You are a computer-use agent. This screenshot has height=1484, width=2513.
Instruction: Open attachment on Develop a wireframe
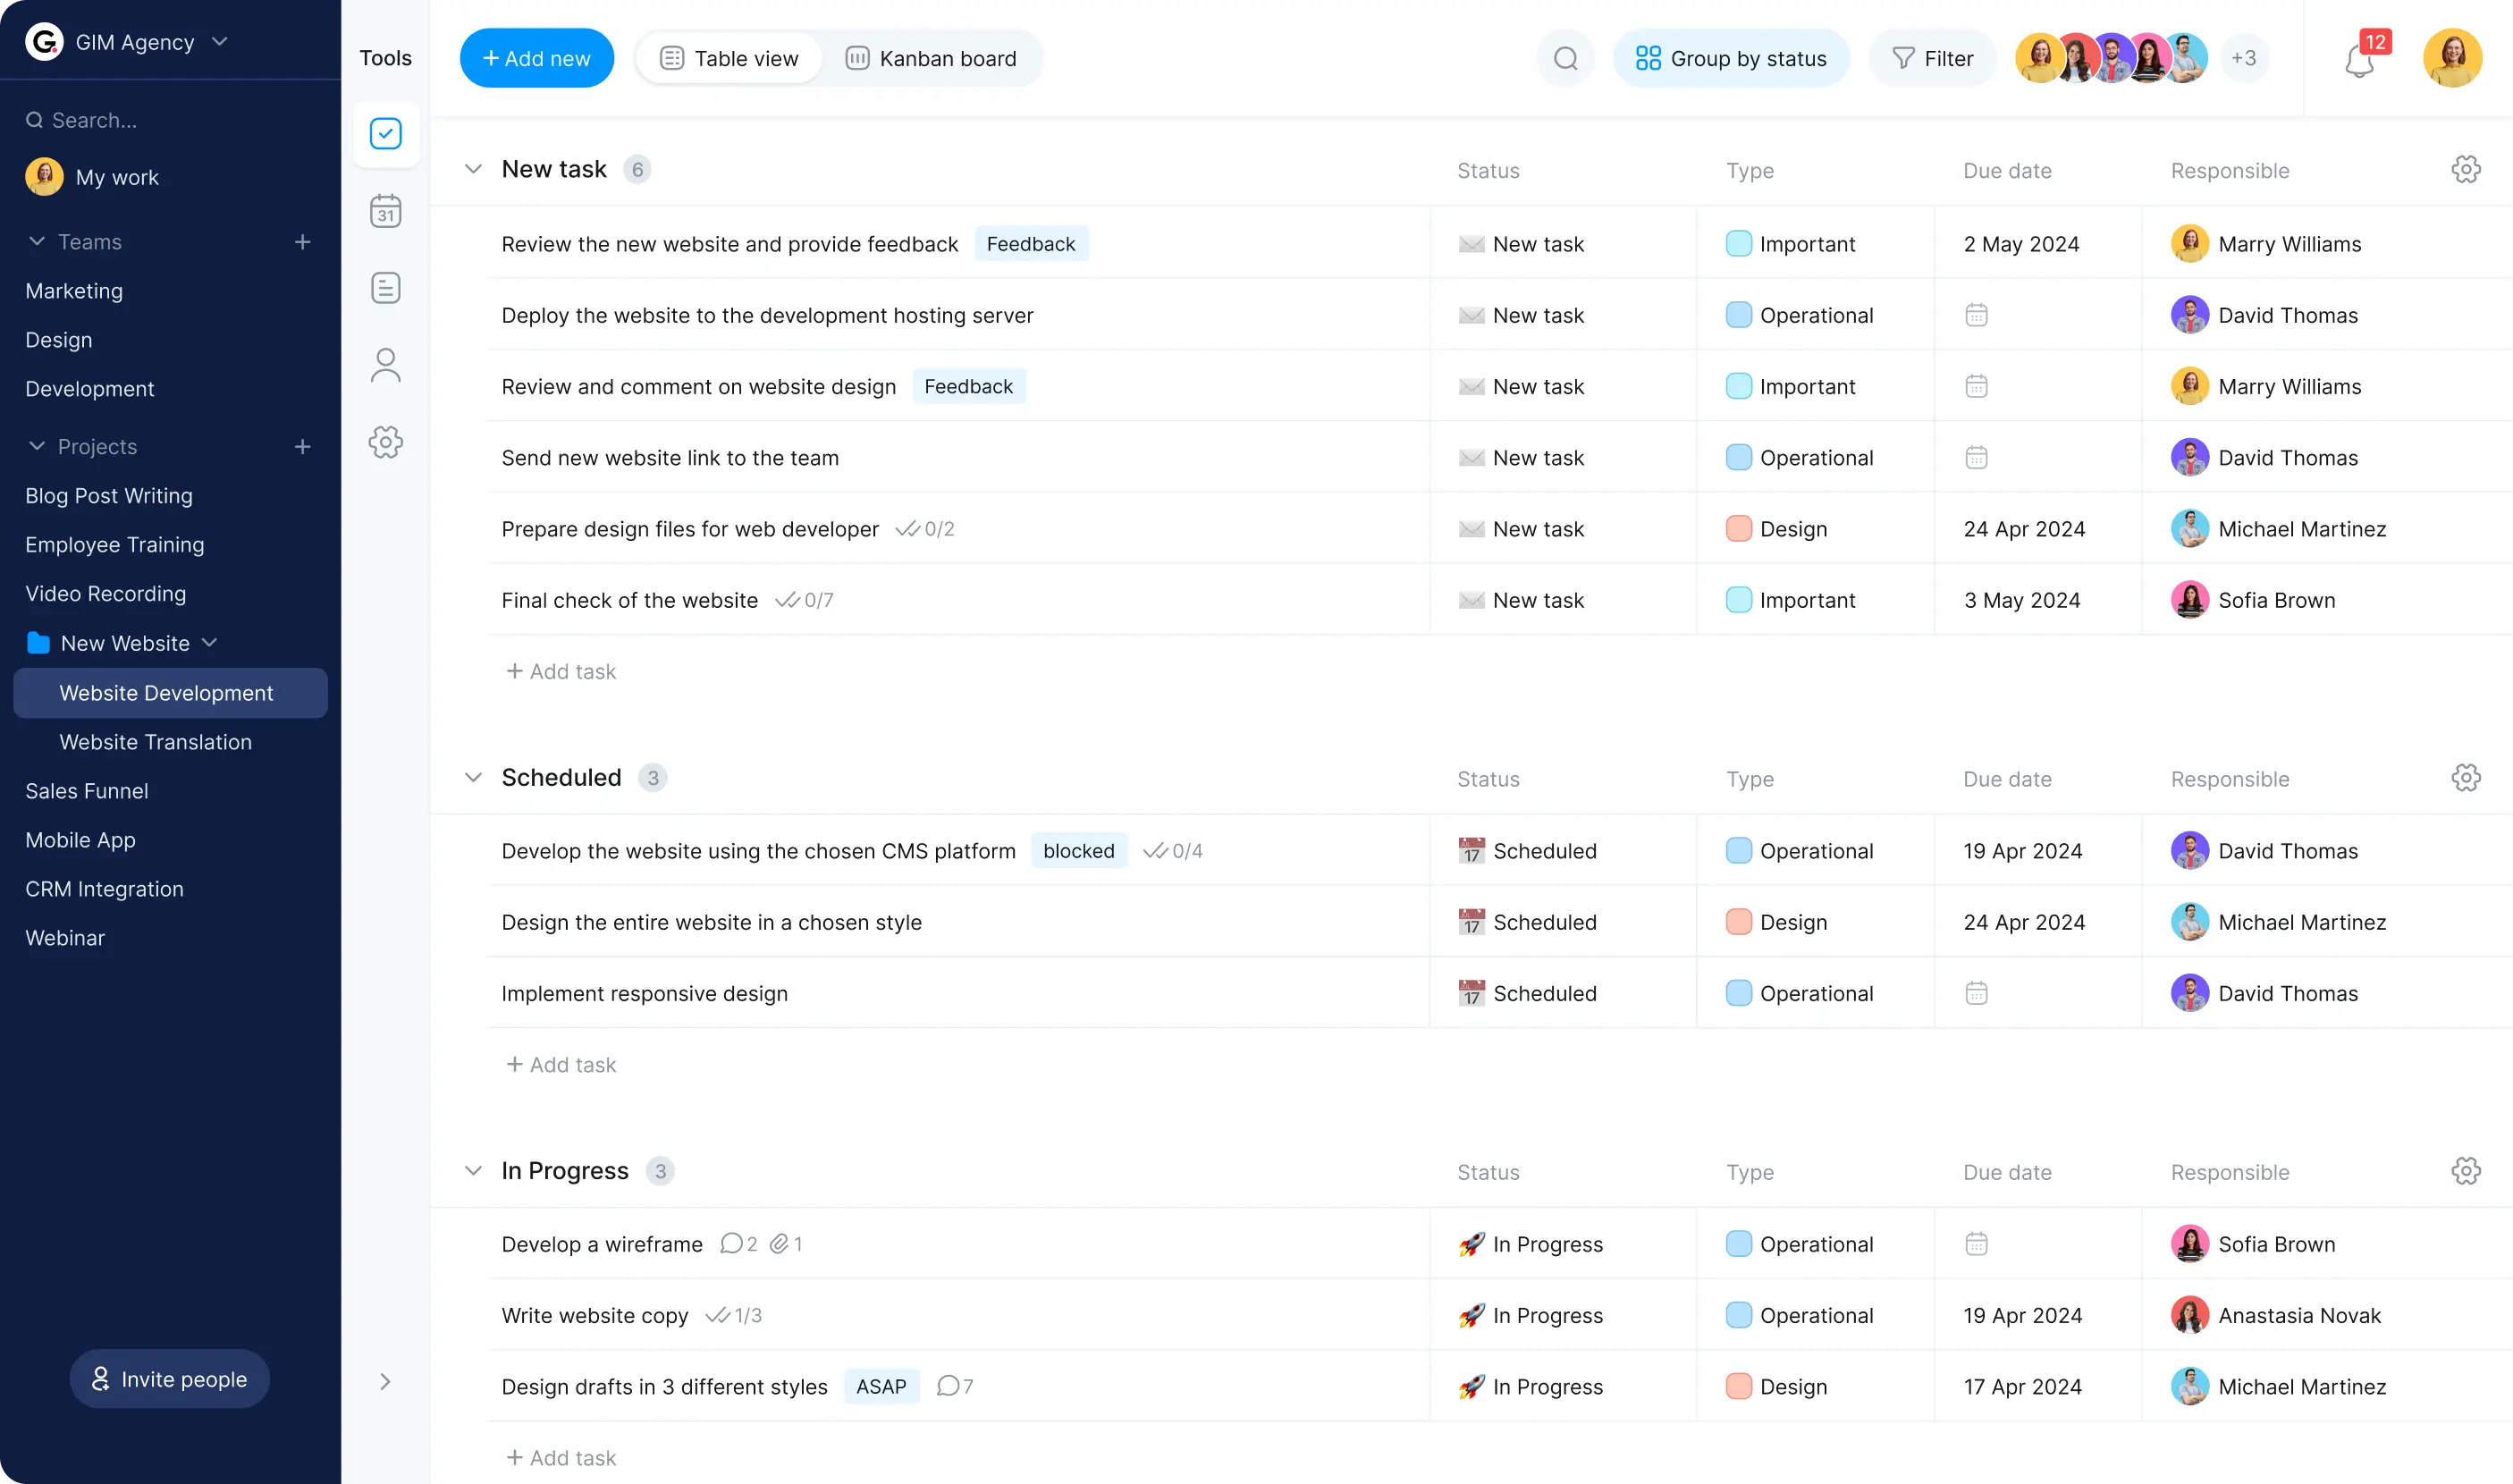(x=785, y=1244)
